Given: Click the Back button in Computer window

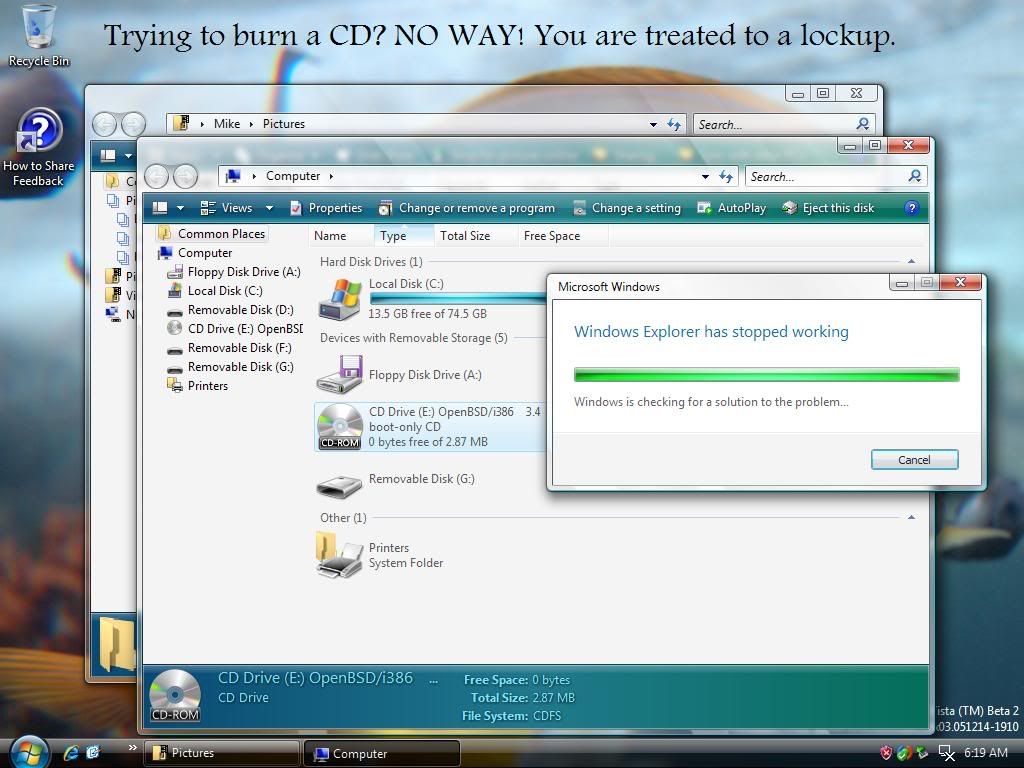Looking at the screenshot, I should click(157, 176).
